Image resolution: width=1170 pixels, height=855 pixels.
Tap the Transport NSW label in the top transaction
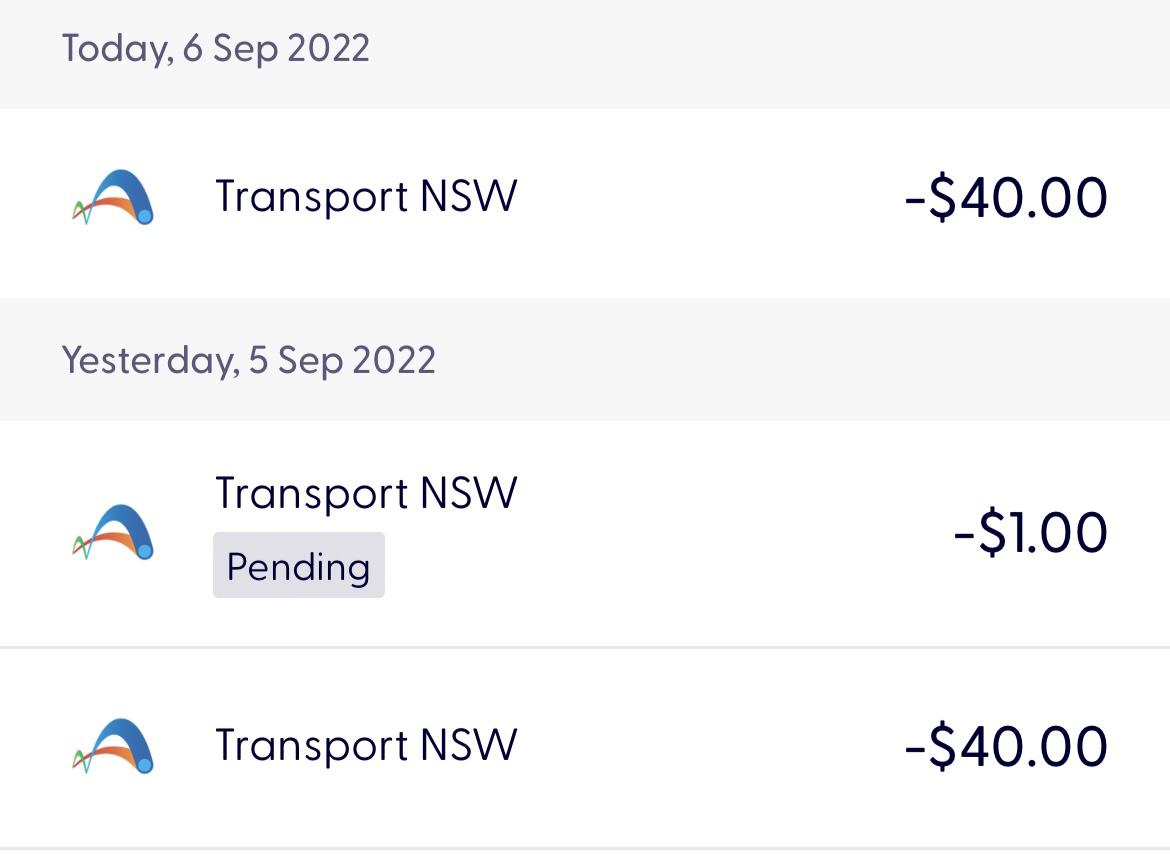point(366,196)
